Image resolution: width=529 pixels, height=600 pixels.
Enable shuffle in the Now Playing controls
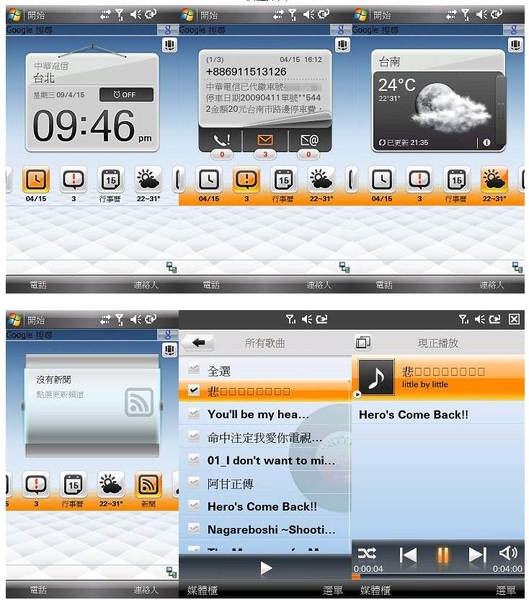[x=367, y=553]
